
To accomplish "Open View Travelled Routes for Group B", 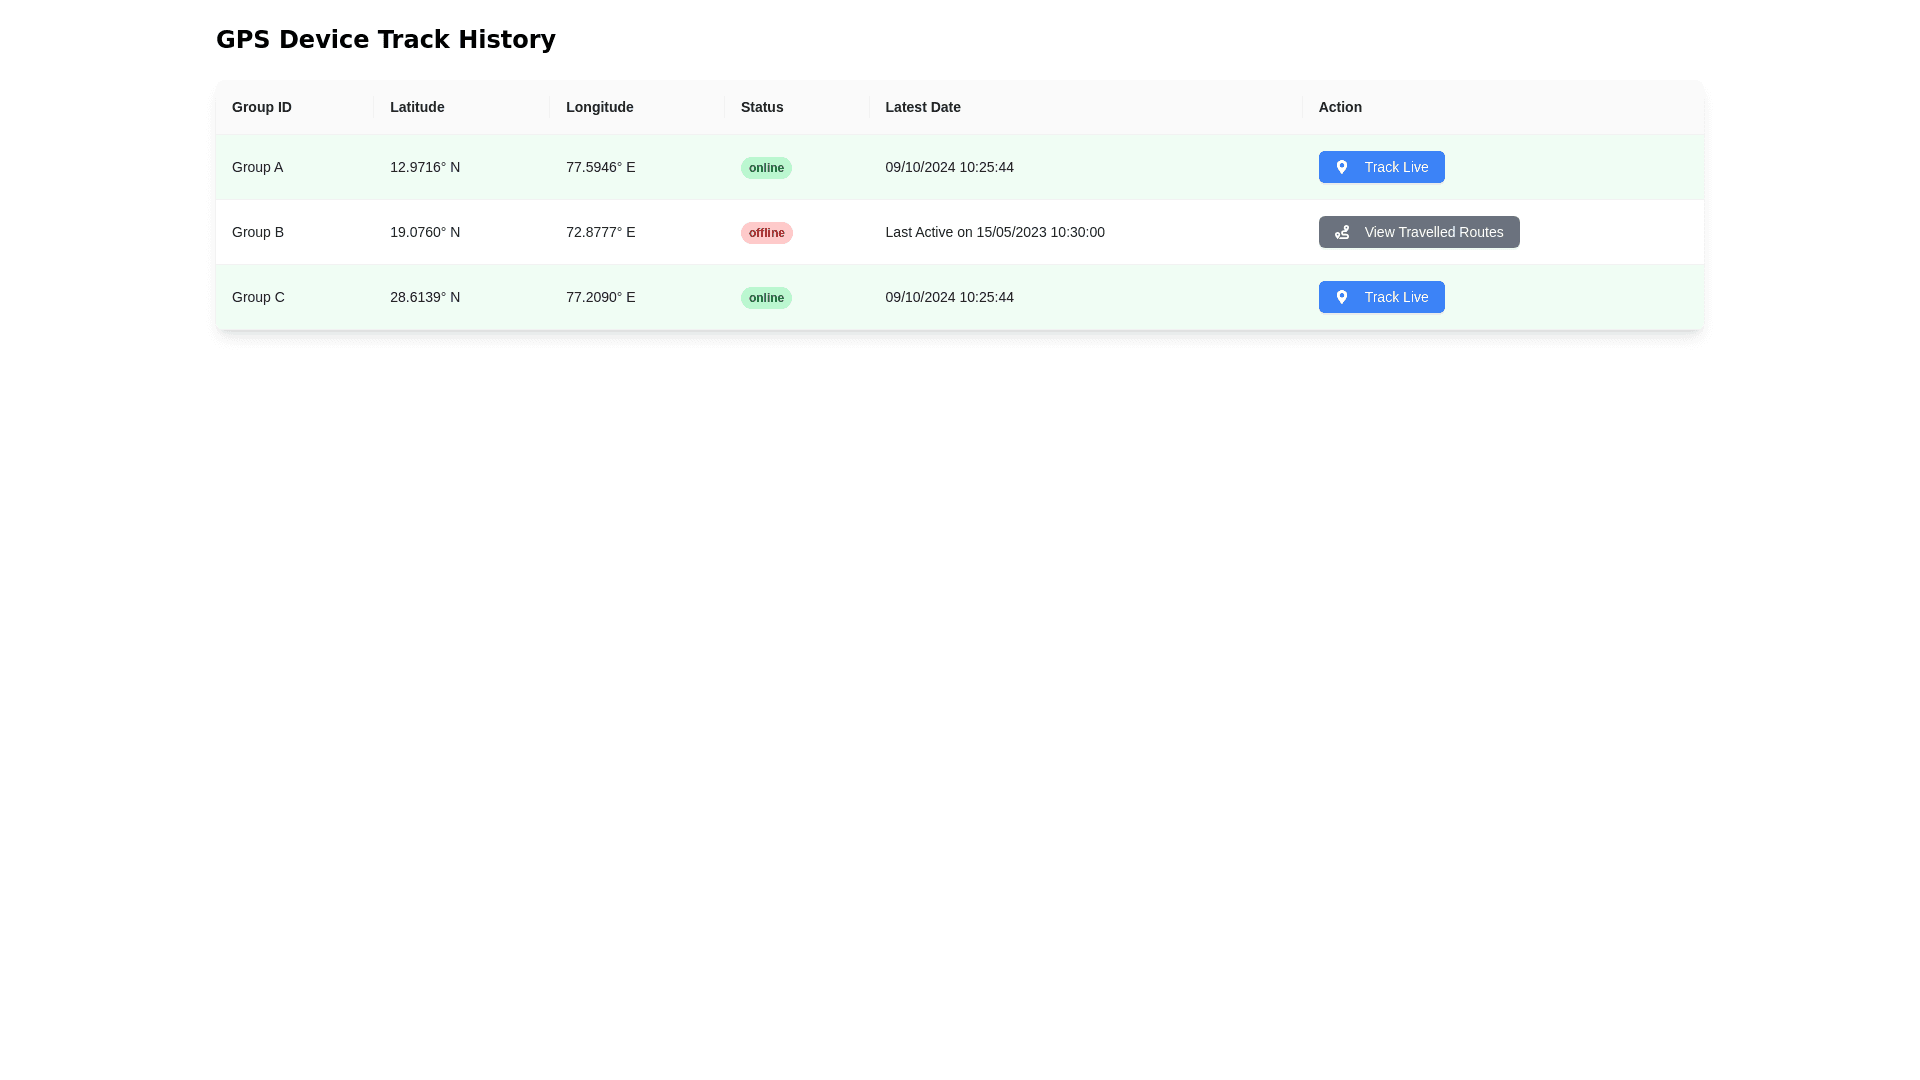I will pyautogui.click(x=1418, y=232).
